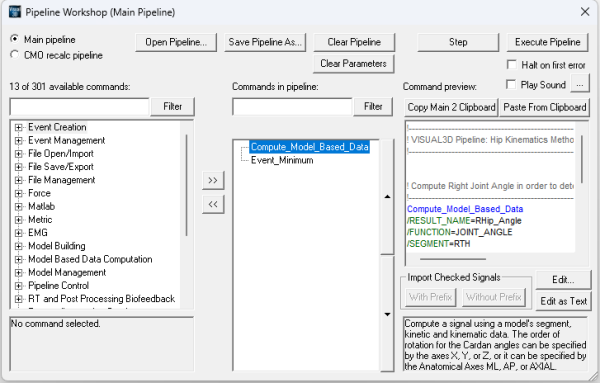Viewport: 600px width, 383px height.
Task: Click the add-to-pipeline >> arrow button
Action: point(213,180)
